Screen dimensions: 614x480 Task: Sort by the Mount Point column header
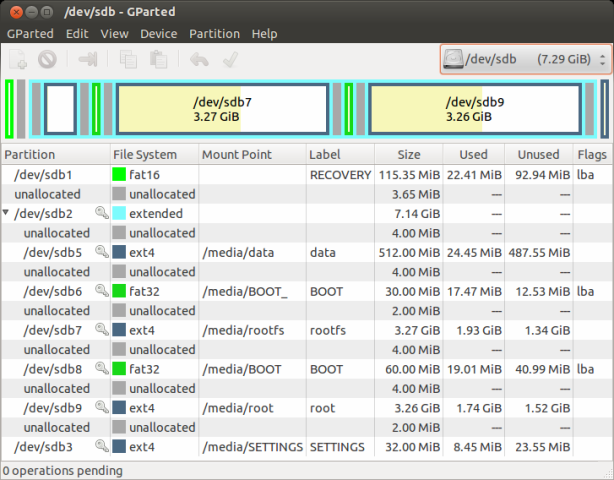point(252,154)
